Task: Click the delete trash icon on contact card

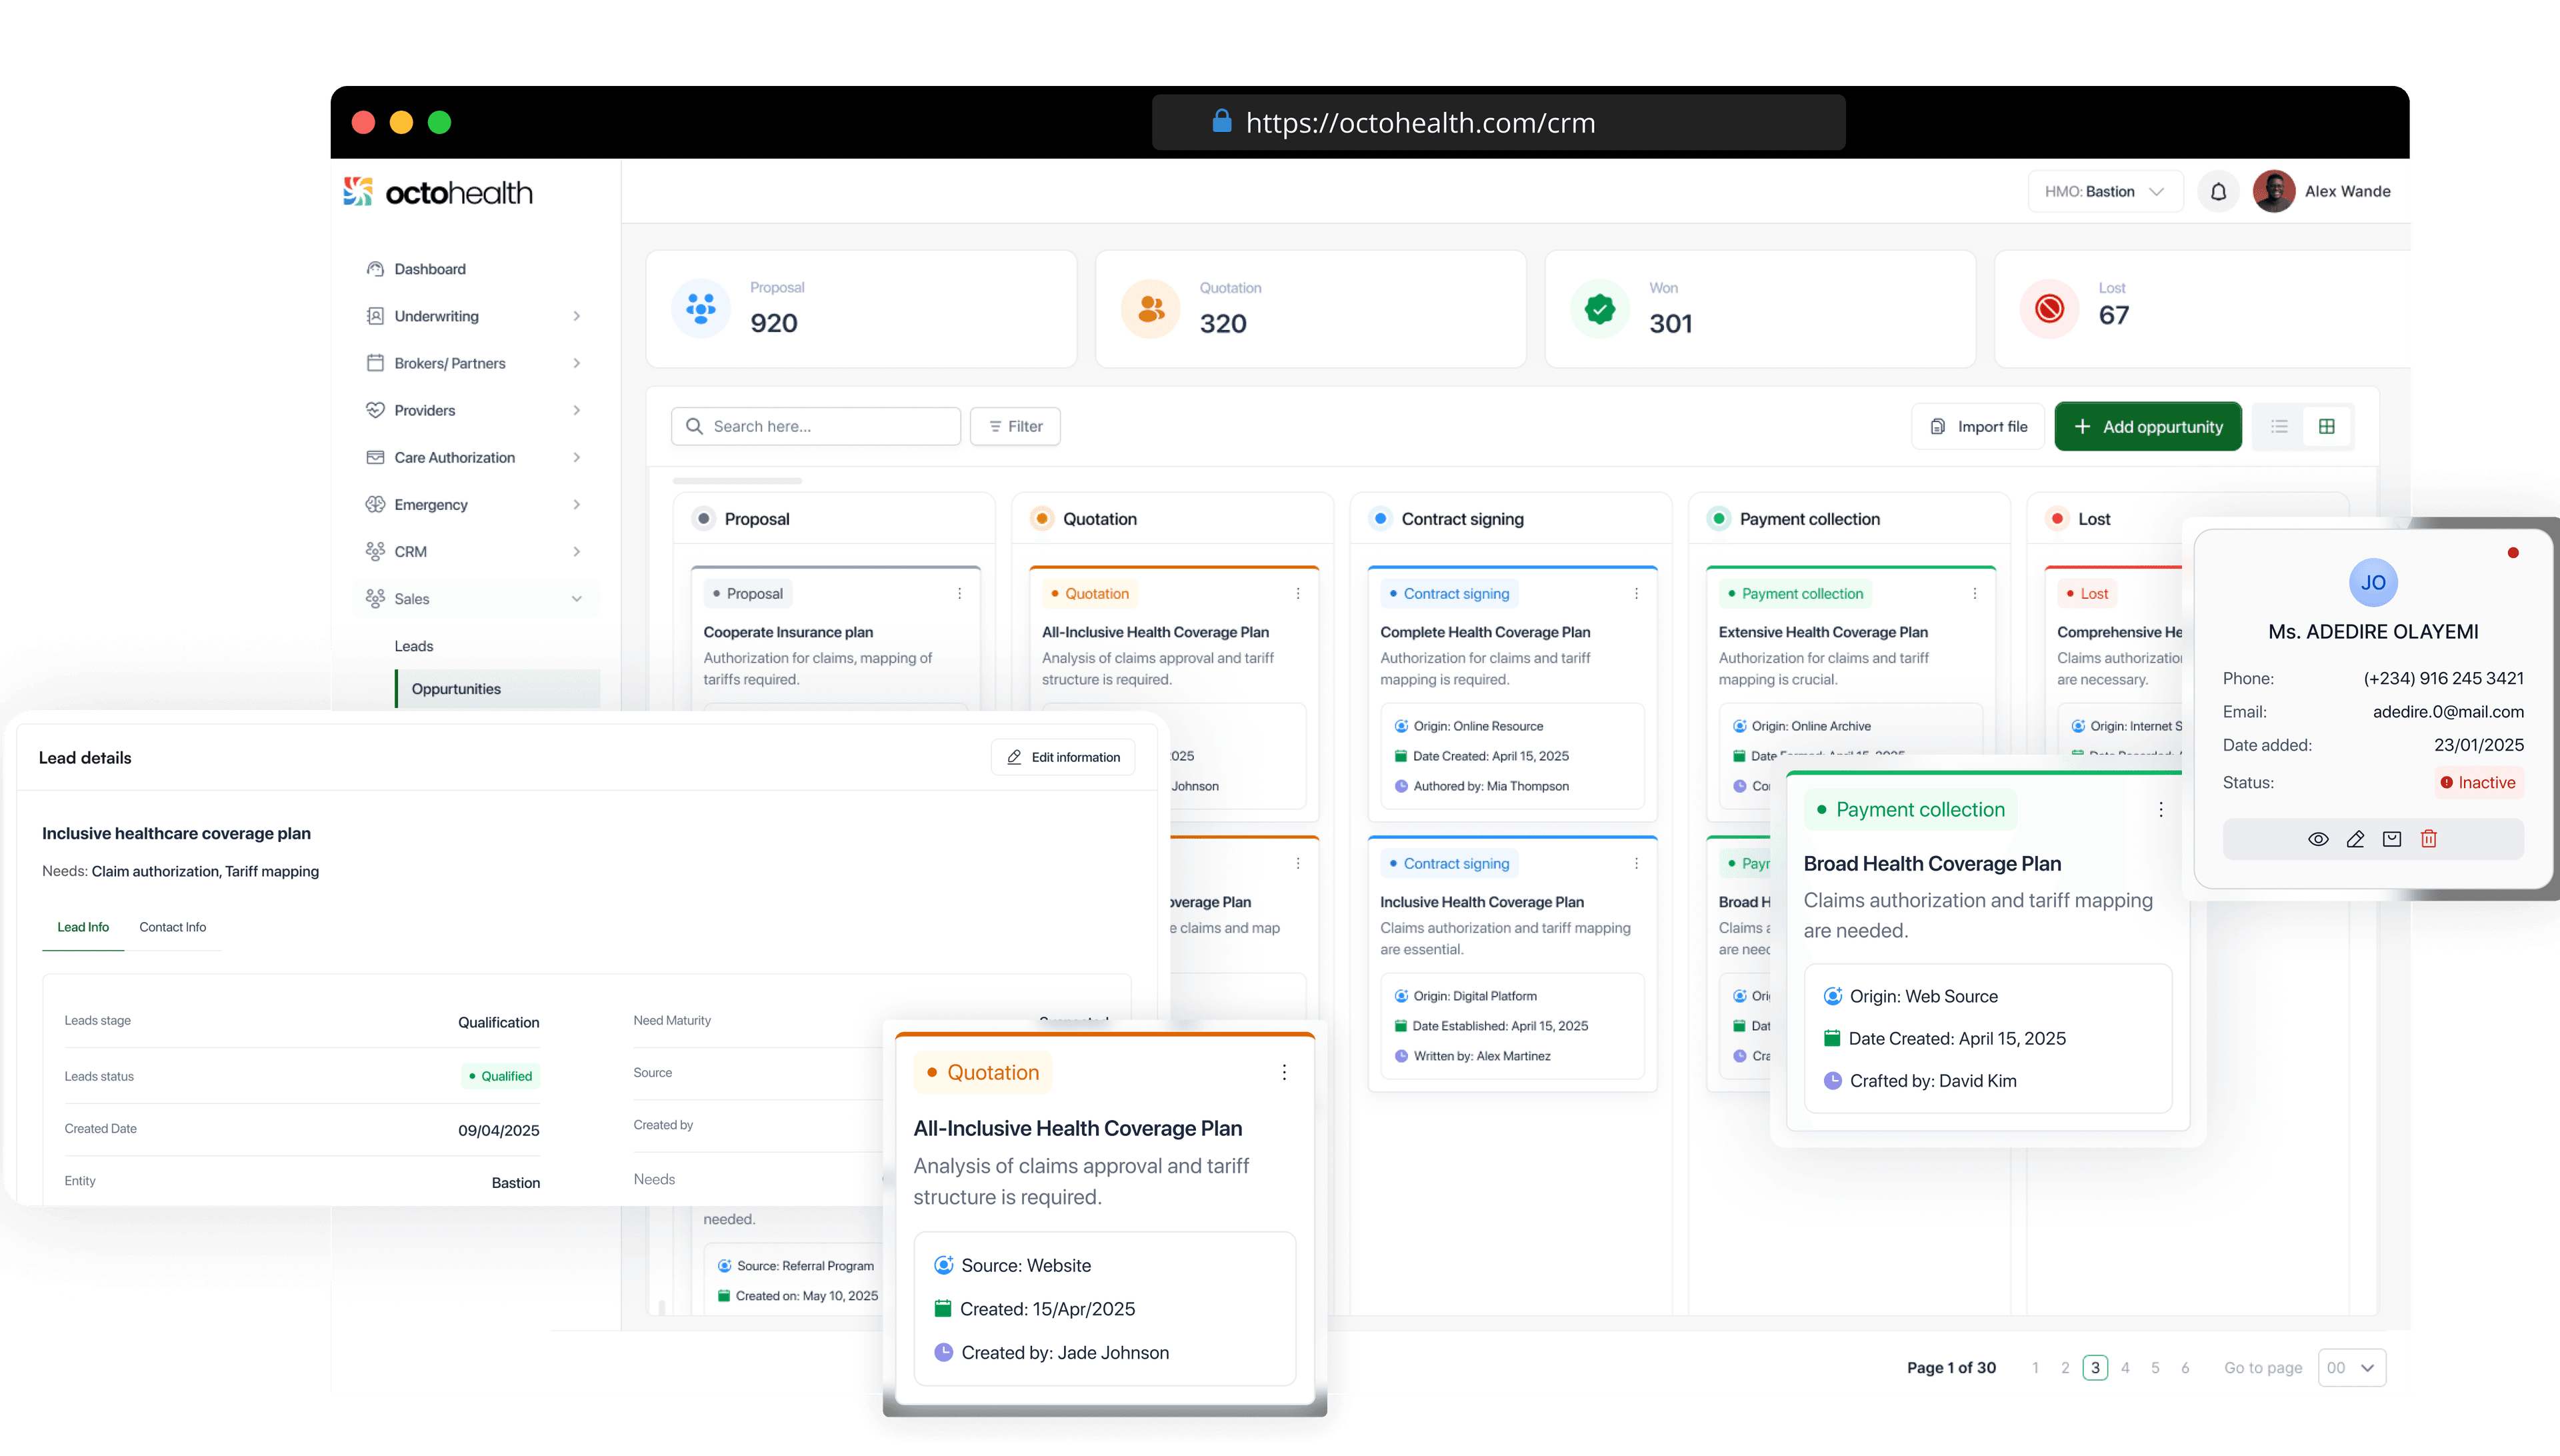Action: click(x=2428, y=839)
